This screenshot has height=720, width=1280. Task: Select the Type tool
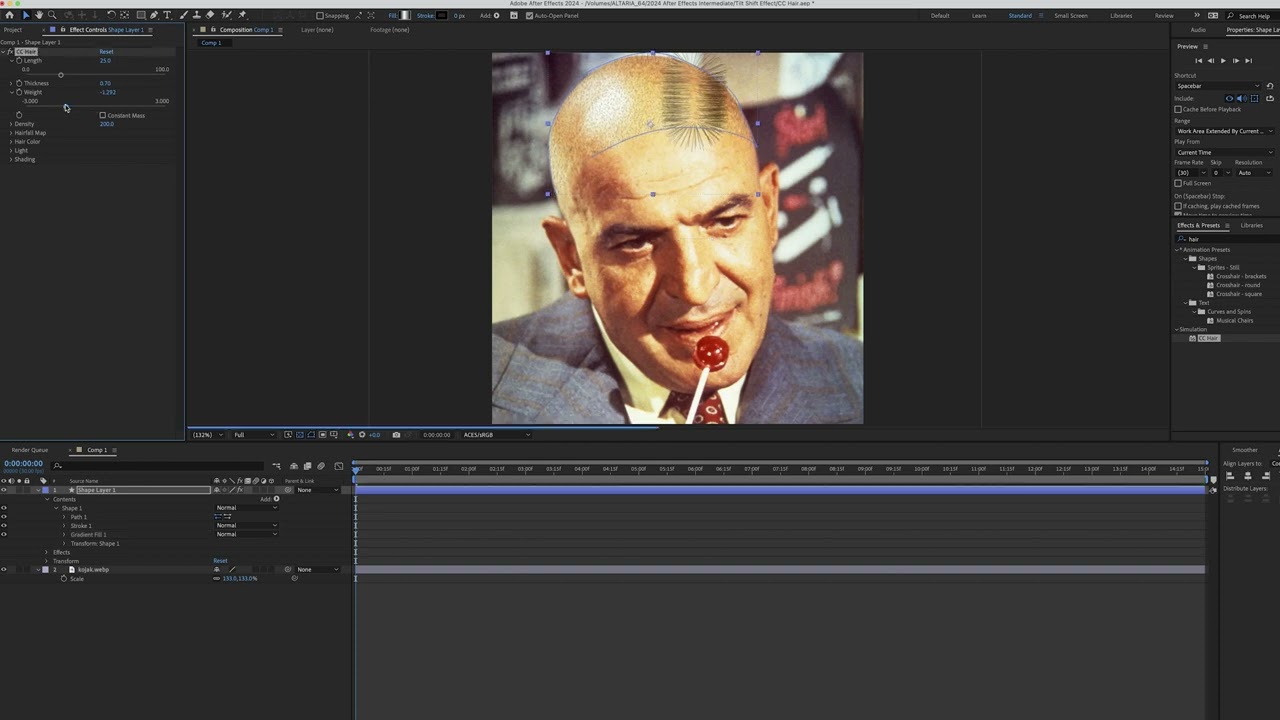click(x=167, y=15)
